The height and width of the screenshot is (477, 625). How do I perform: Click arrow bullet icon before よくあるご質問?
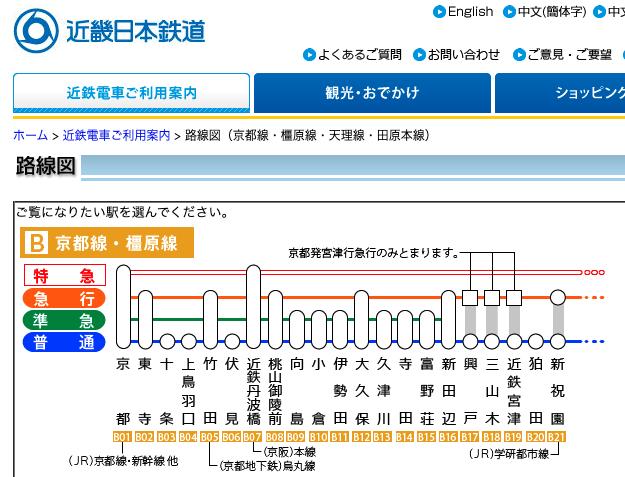pyautogui.click(x=309, y=55)
